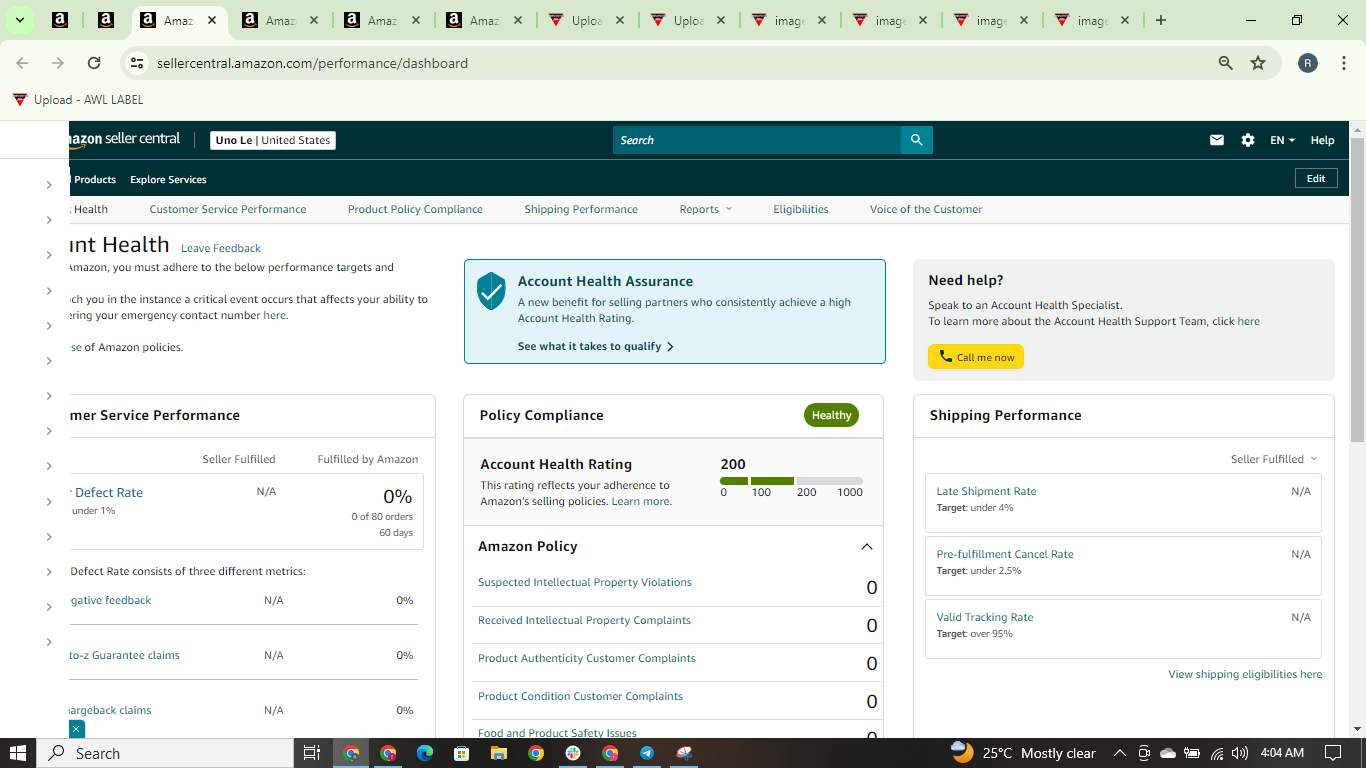Image resolution: width=1366 pixels, height=768 pixels.
Task: Click the network icon in system tray
Action: tap(1217, 753)
